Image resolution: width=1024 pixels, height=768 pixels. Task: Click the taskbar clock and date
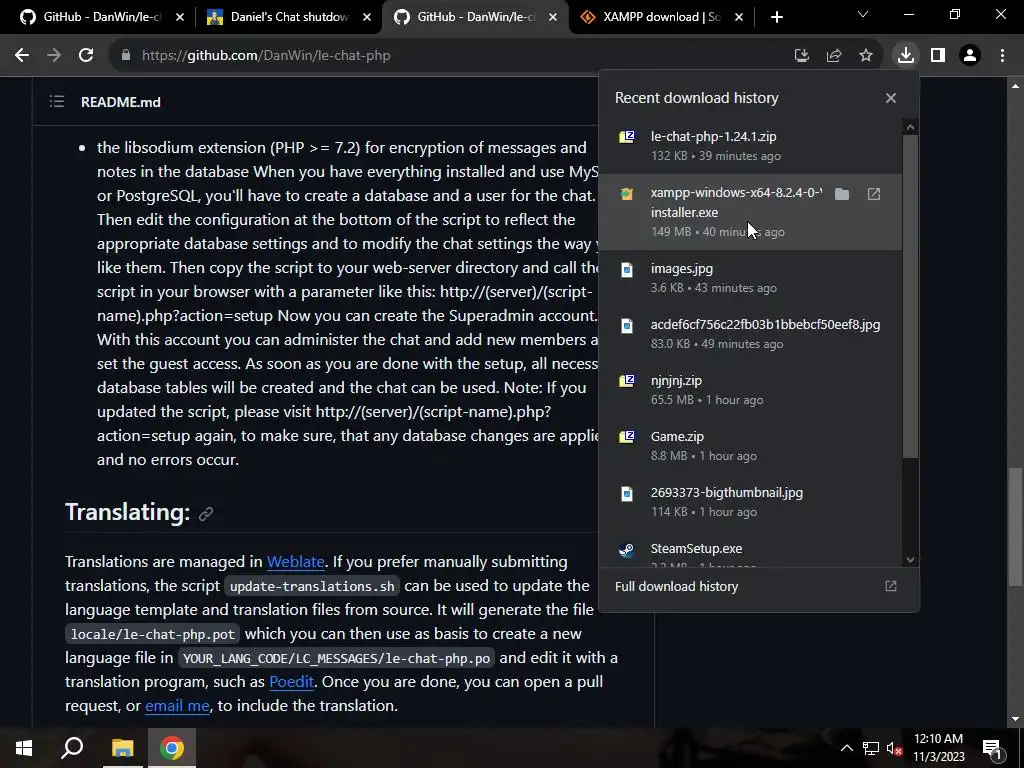[938, 748]
